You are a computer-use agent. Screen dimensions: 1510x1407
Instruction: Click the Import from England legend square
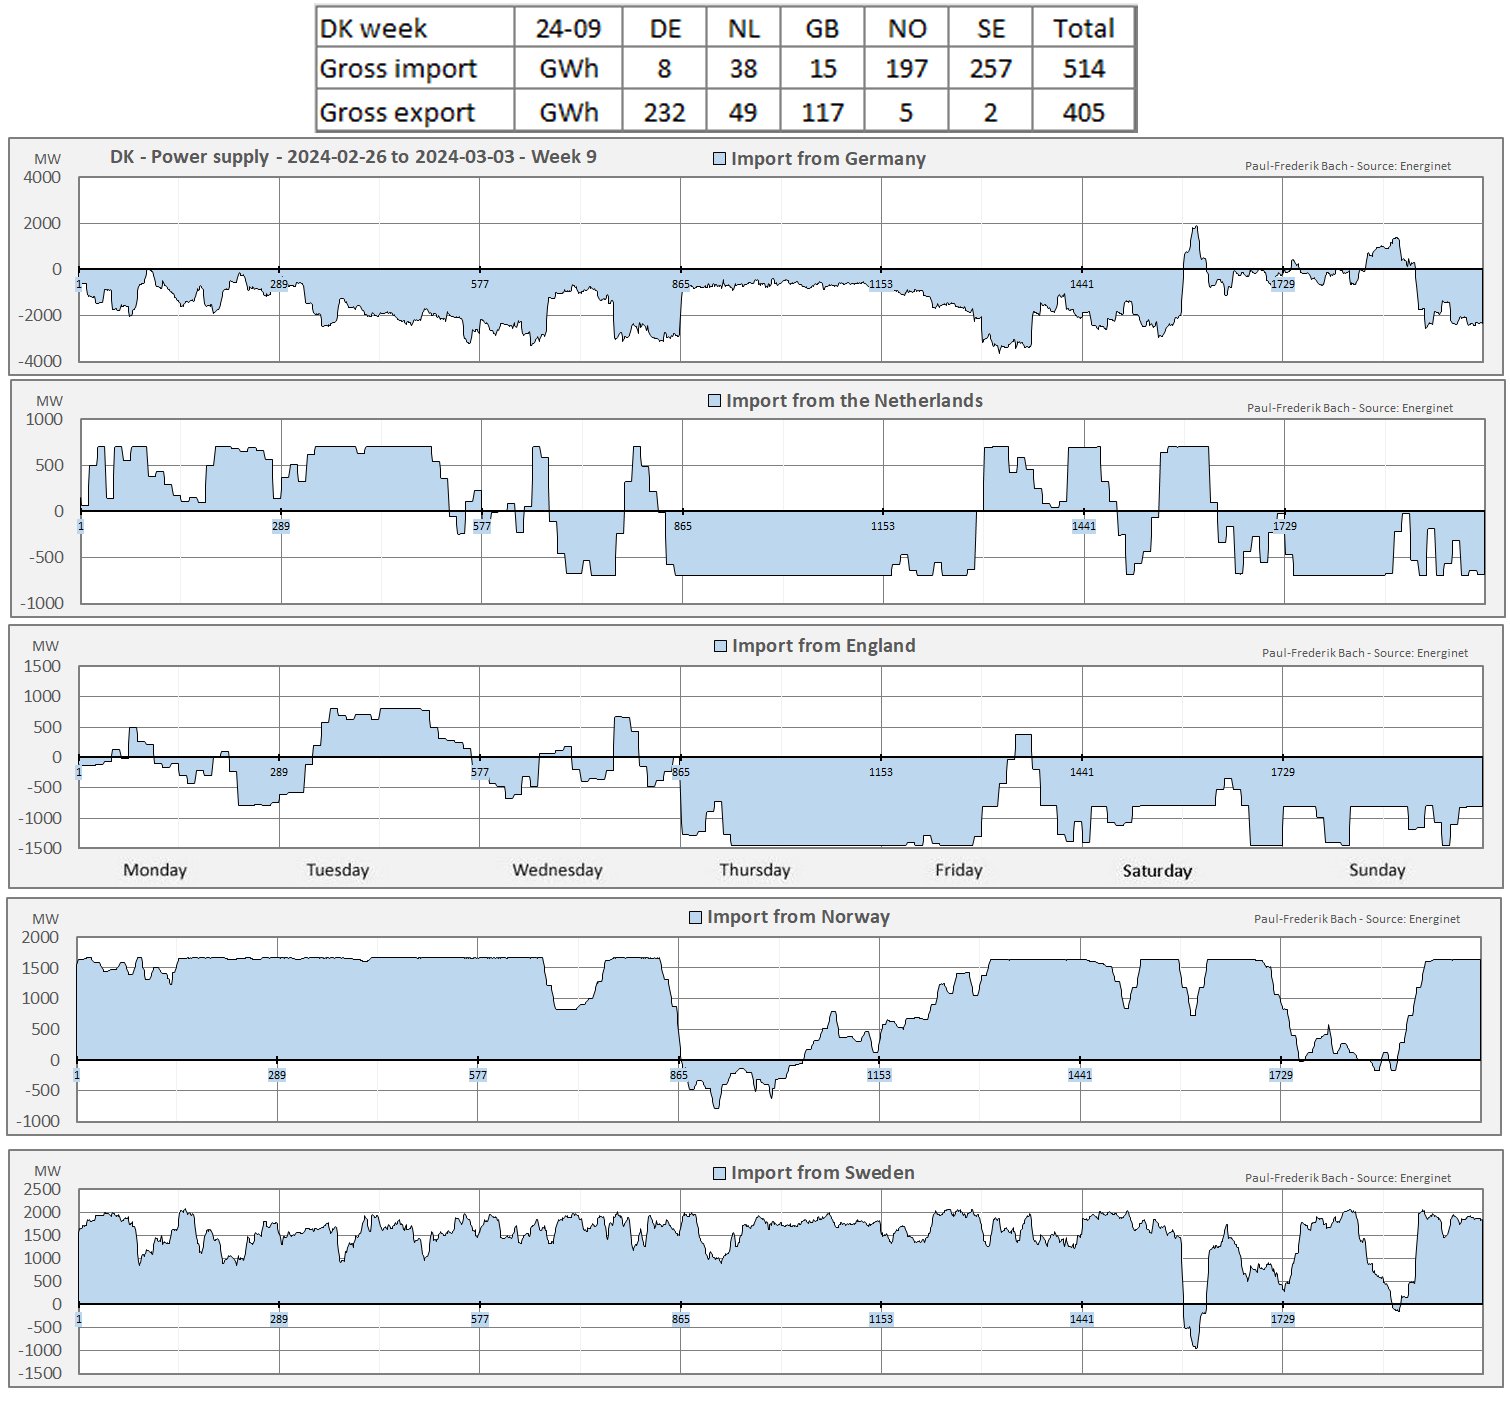(720, 646)
